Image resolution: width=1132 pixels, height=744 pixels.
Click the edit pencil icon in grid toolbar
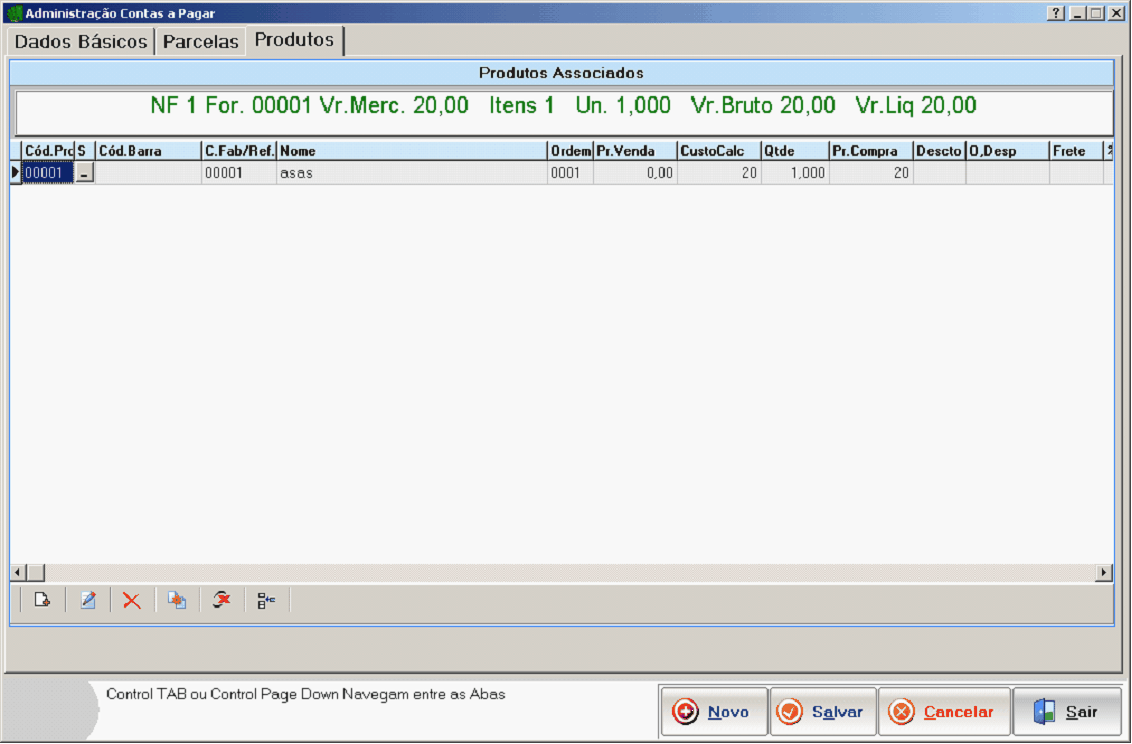(x=88, y=601)
